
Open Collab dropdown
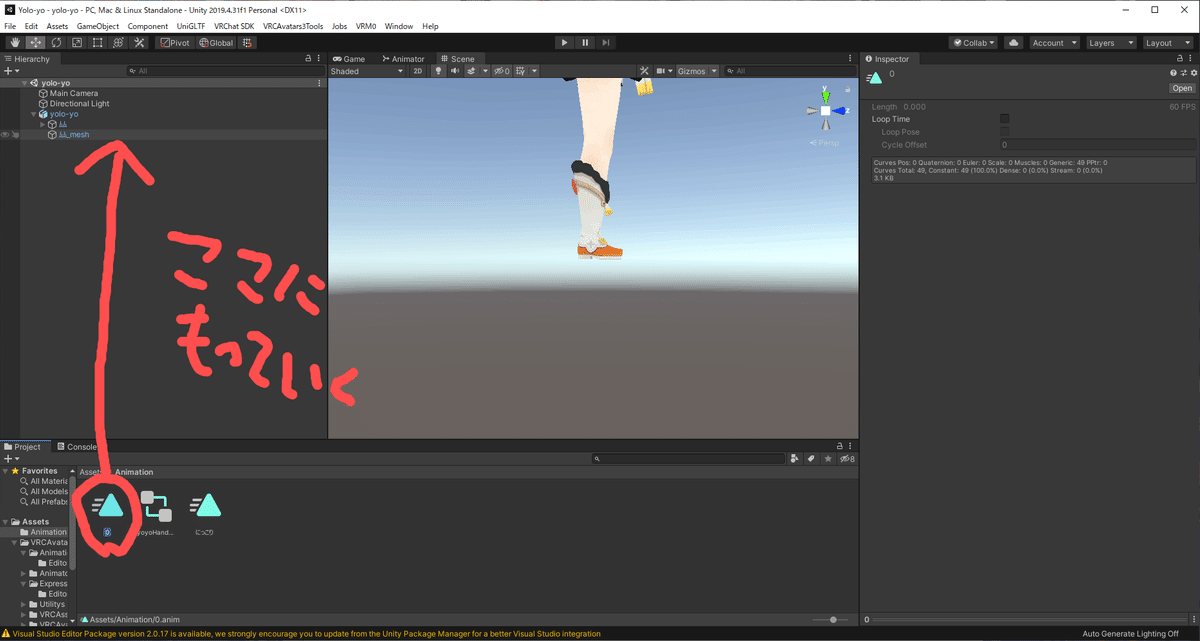point(973,43)
